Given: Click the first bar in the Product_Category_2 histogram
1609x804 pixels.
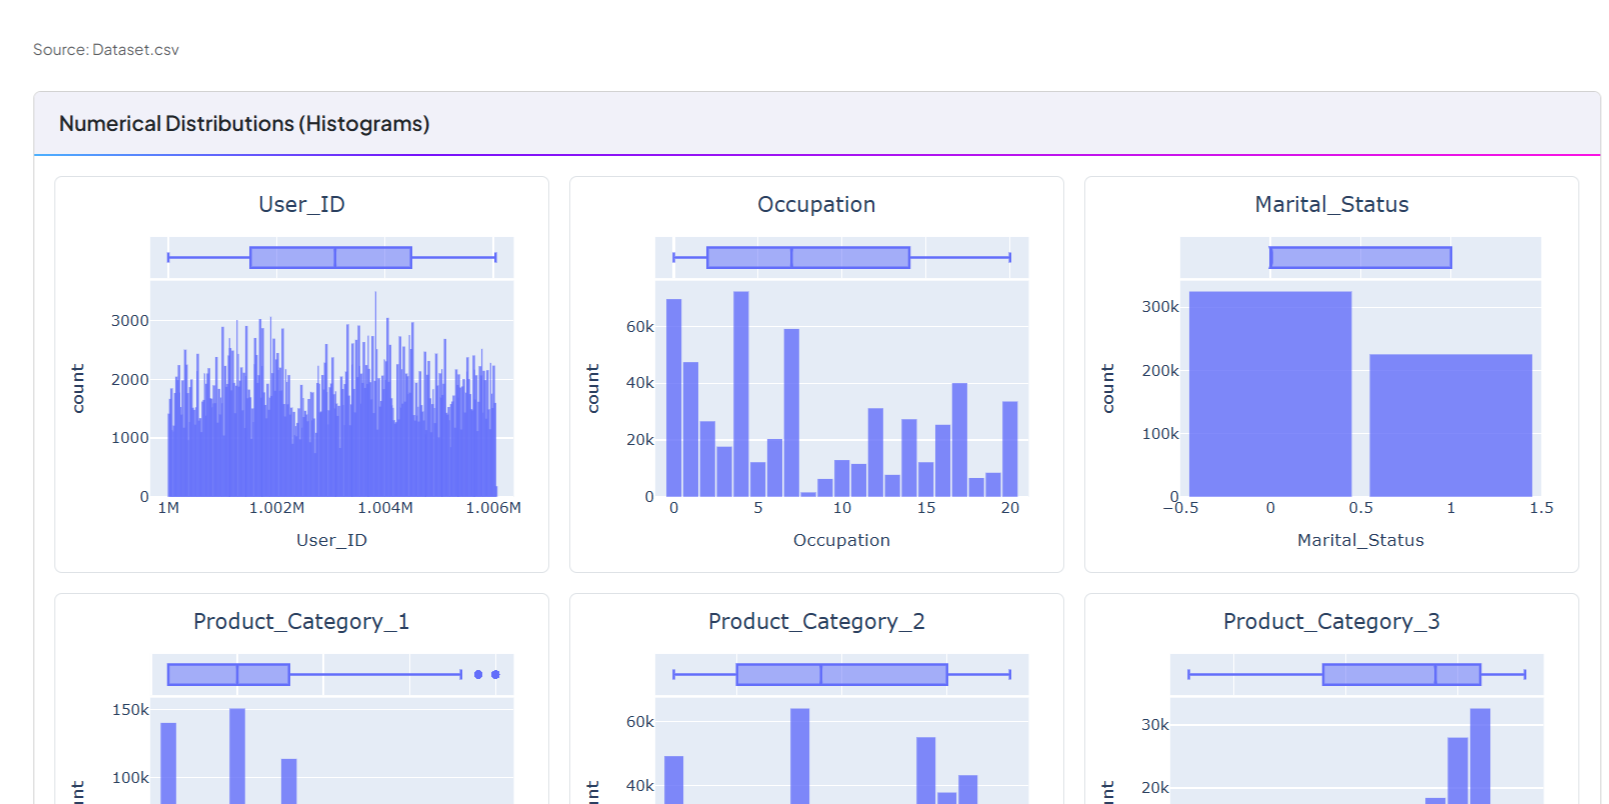Looking at the screenshot, I should tap(674, 780).
